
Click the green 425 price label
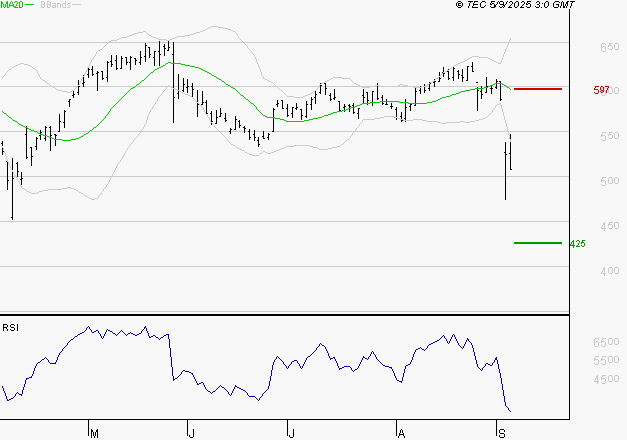[577, 244]
